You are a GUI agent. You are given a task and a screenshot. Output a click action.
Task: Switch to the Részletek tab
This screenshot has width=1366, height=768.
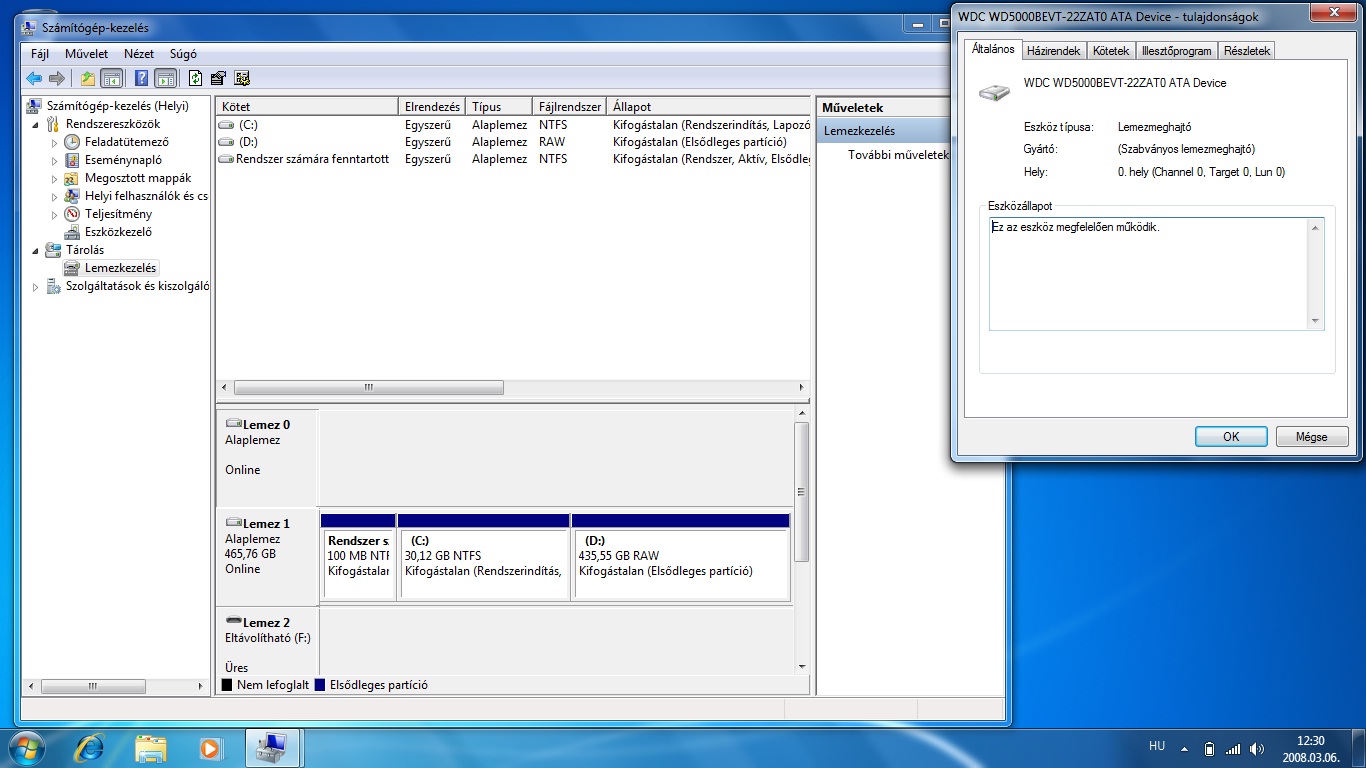pos(1246,51)
